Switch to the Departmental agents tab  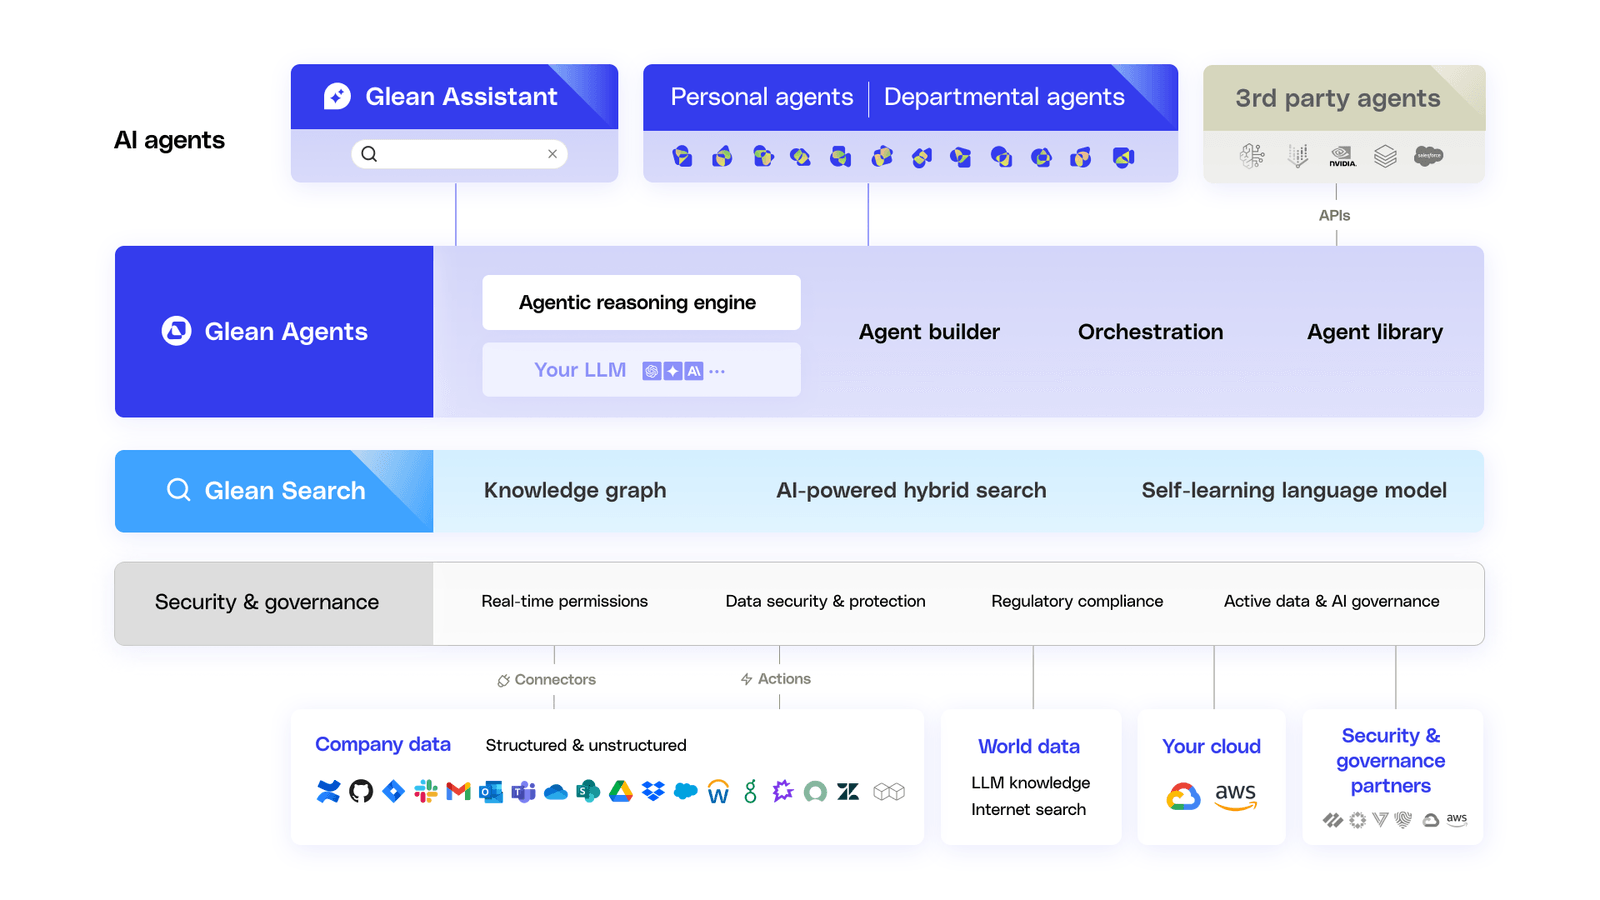1004,97
